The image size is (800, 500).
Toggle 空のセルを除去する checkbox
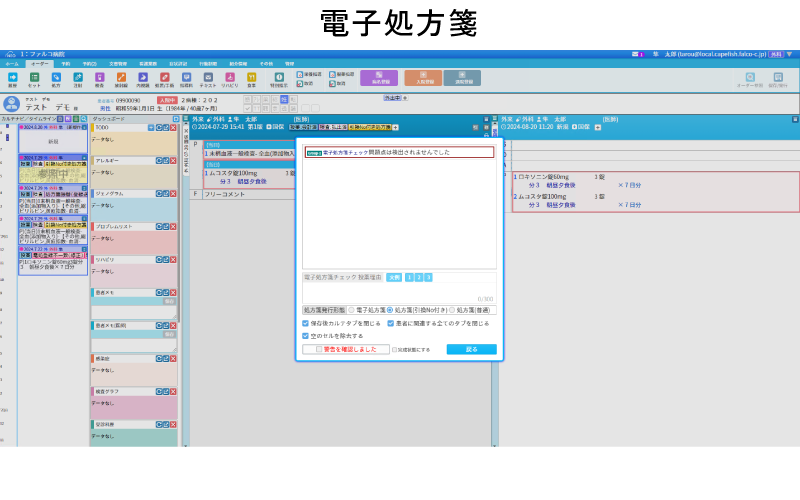(x=306, y=336)
